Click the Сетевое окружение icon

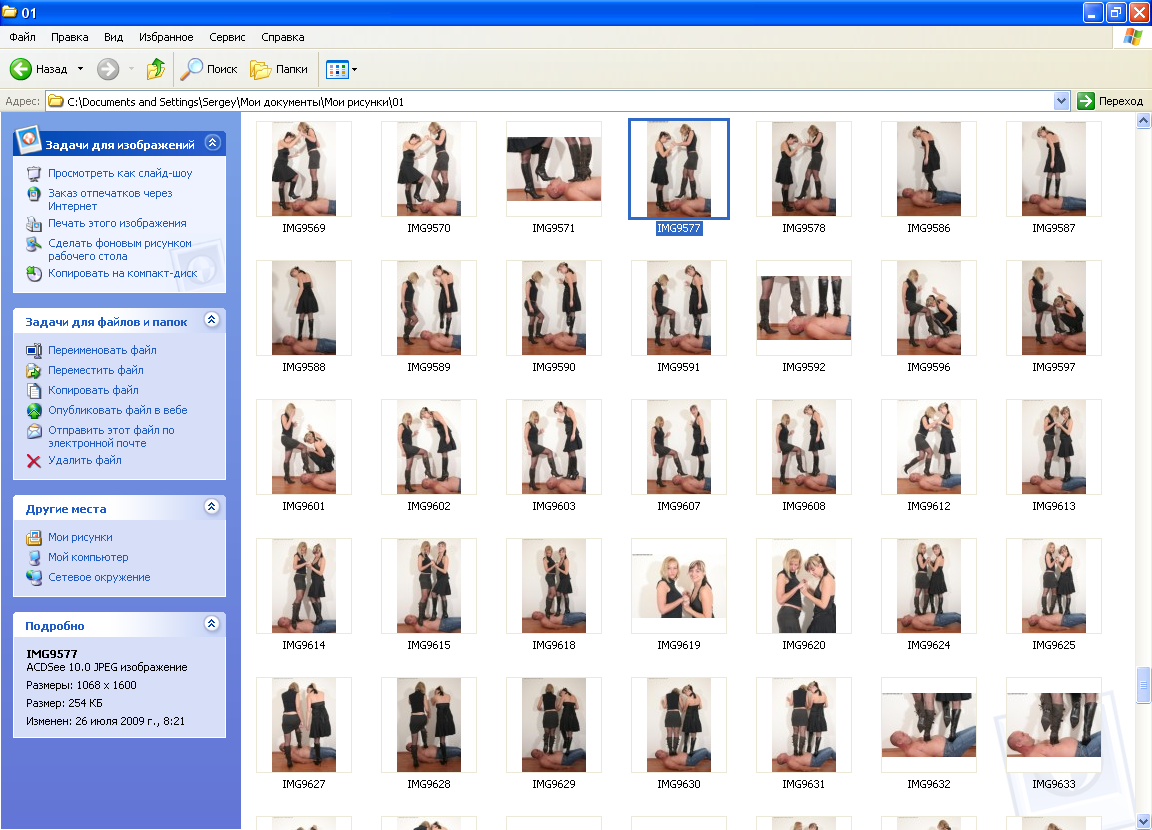point(34,577)
